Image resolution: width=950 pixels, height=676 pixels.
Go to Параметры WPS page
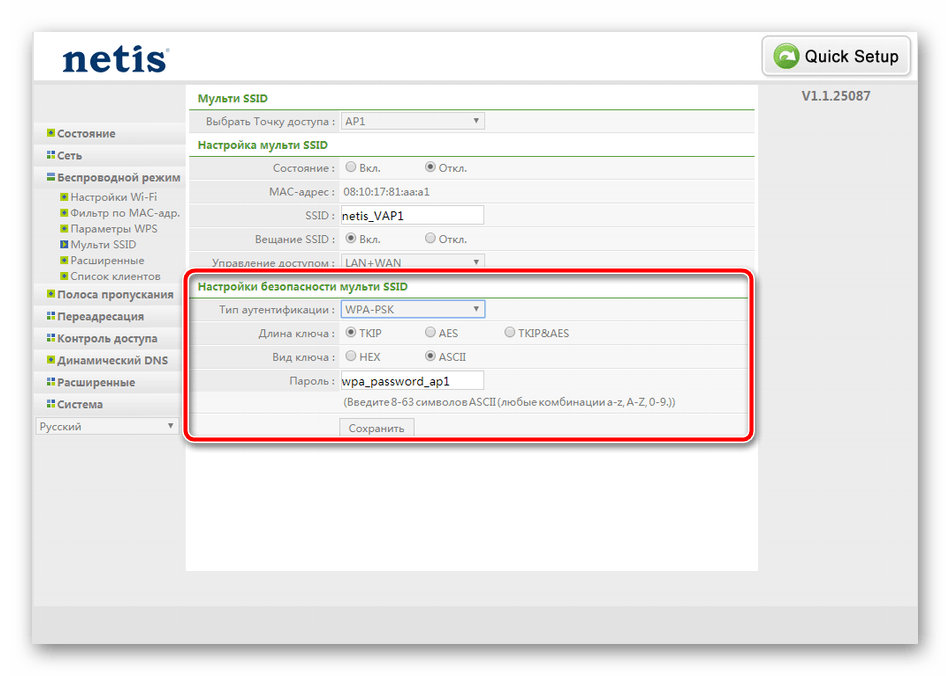pyautogui.click(x=113, y=229)
